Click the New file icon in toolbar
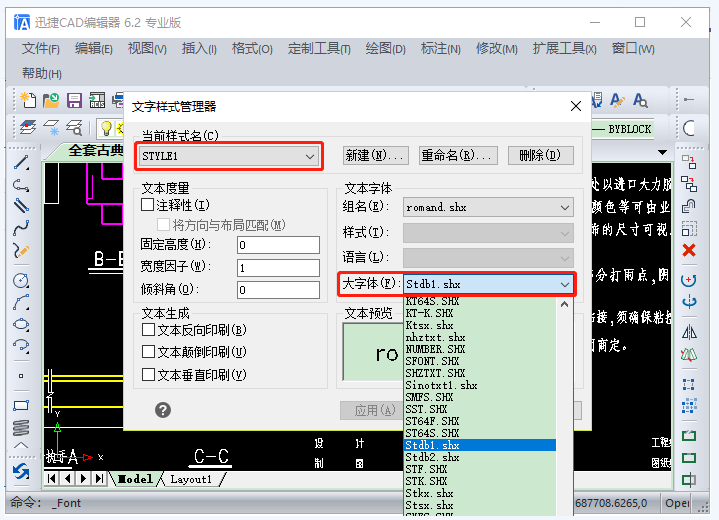The height and width of the screenshot is (520, 719). [x=28, y=100]
